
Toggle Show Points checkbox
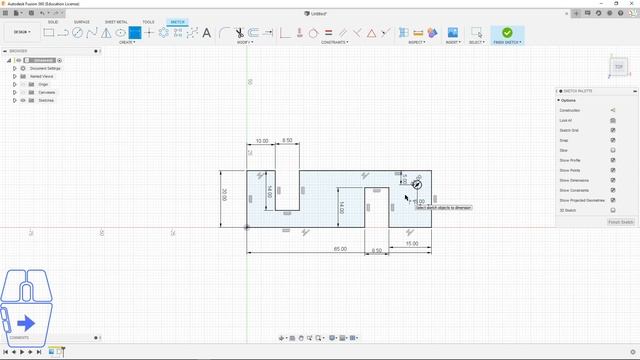(613, 170)
